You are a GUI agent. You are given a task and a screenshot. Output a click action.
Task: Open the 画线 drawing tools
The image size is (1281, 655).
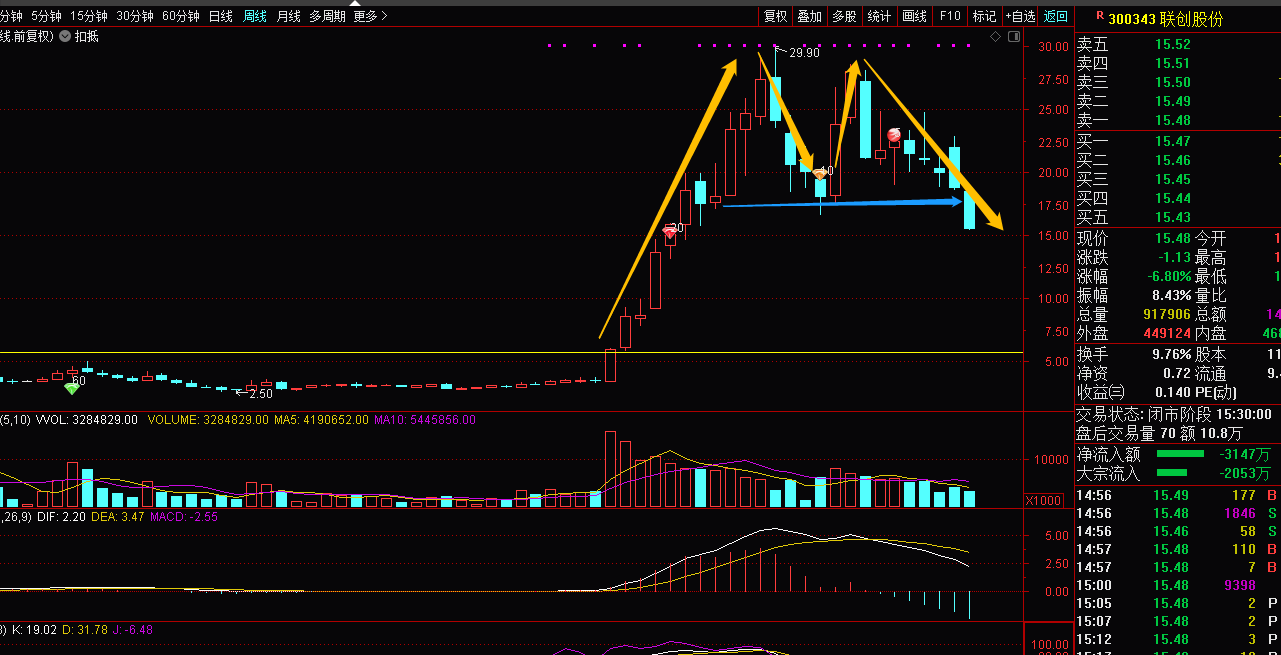tap(914, 16)
